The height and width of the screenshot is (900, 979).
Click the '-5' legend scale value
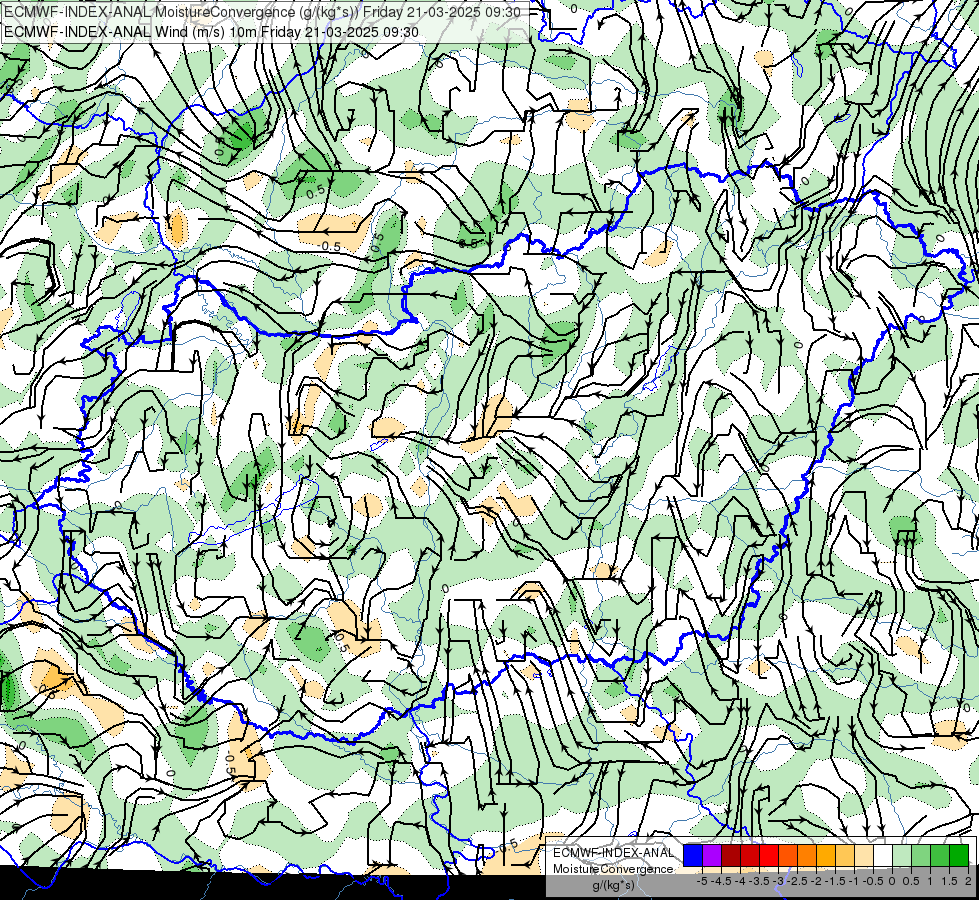click(702, 881)
